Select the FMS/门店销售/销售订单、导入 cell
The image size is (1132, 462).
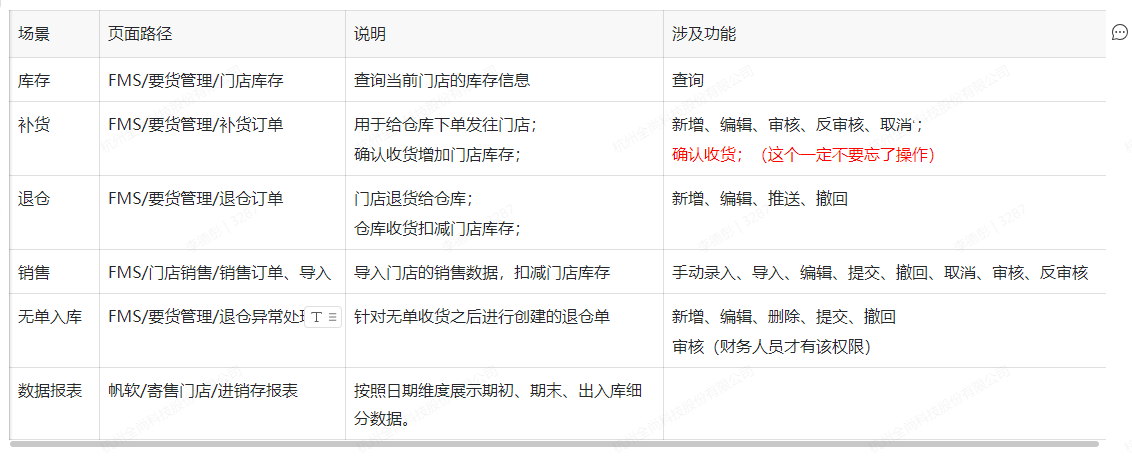tap(219, 272)
